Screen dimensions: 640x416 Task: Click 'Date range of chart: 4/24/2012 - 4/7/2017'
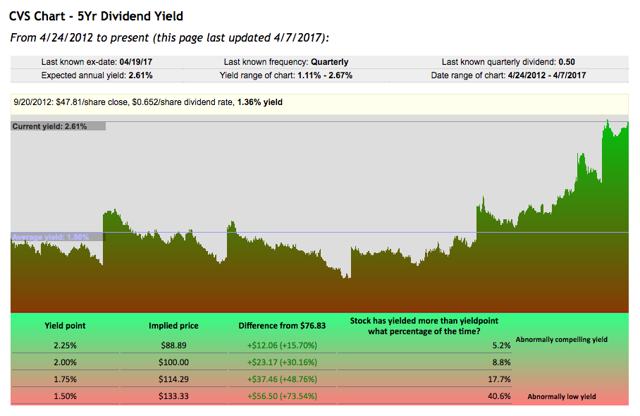pyautogui.click(x=508, y=76)
